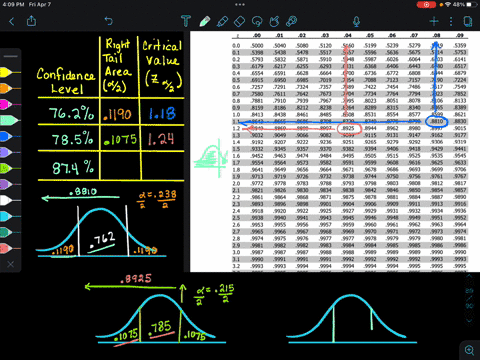The height and width of the screenshot is (360, 480).
Task: Select the Pen tool
Action: 204,21
